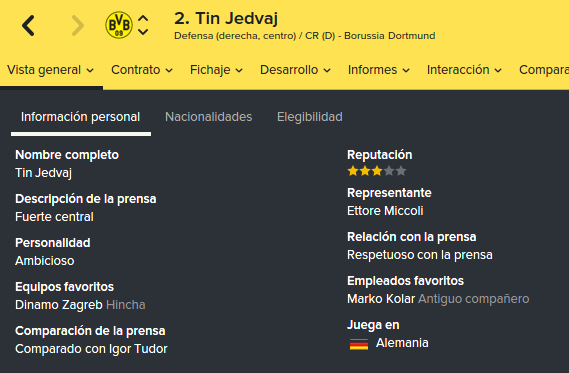Click the reputation star rating

377,171
